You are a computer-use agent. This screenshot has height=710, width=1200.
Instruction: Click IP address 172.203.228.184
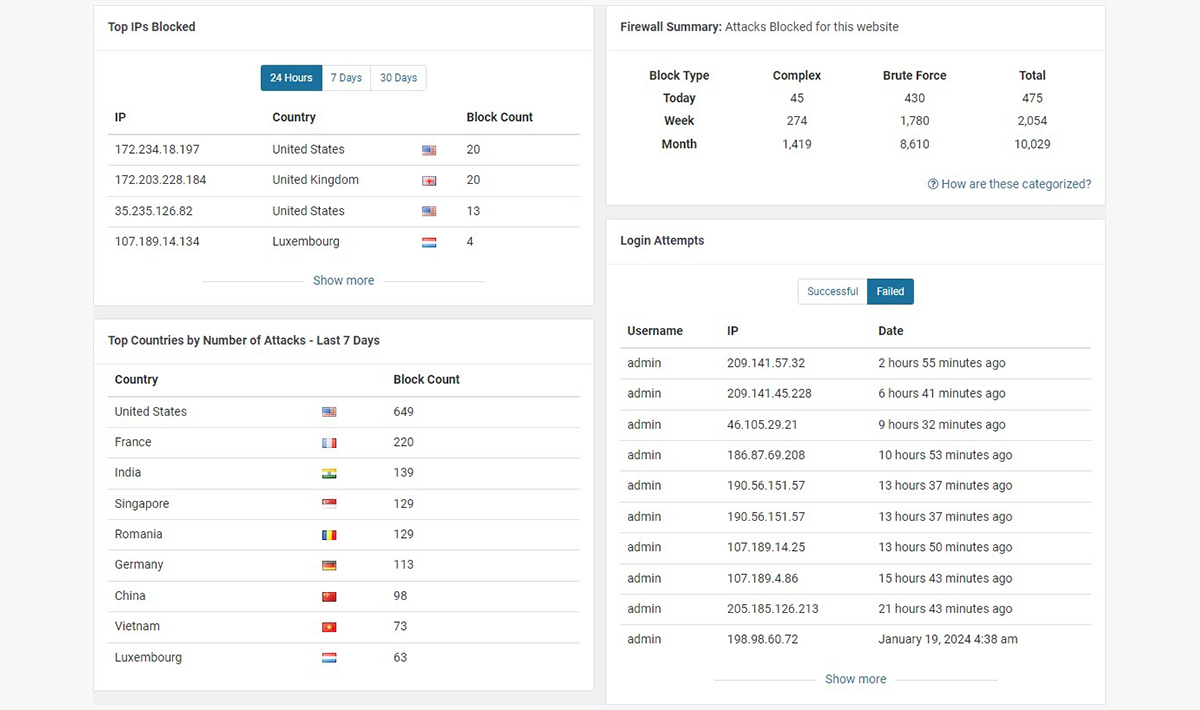(x=160, y=180)
